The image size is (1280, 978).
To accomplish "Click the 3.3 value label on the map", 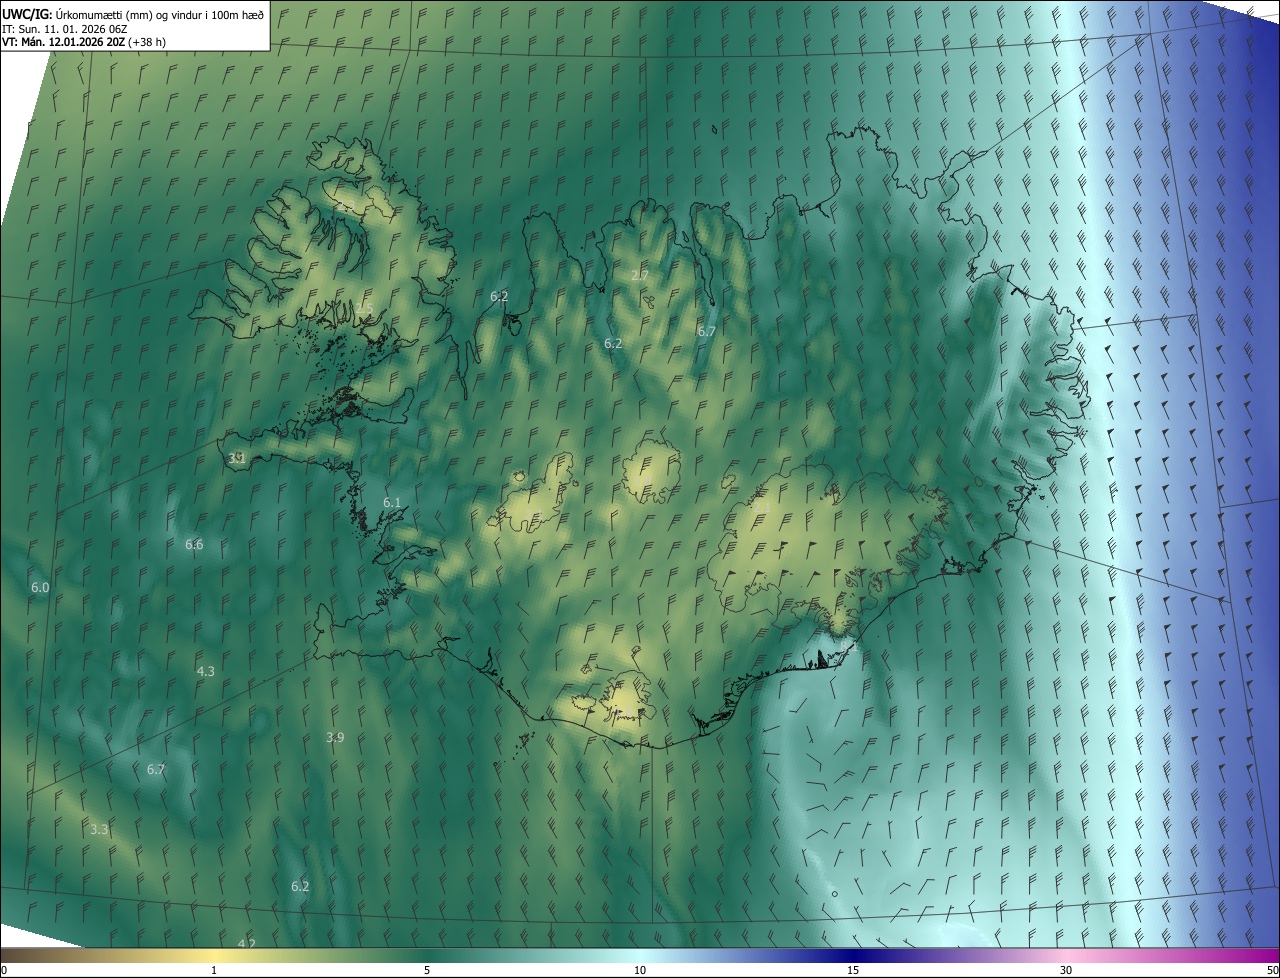I will 99,830.
